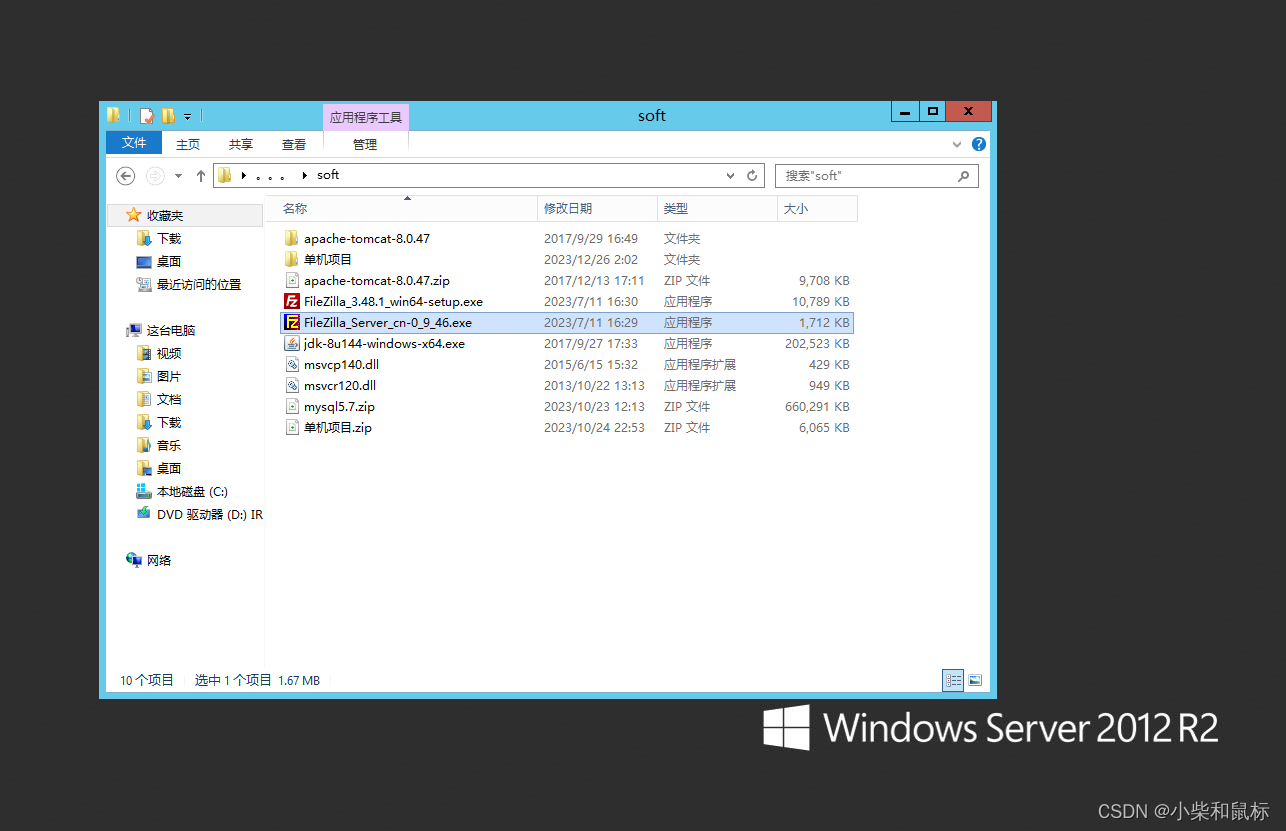
Task: Click the 这台电脑 computer icon
Action: 134,331
